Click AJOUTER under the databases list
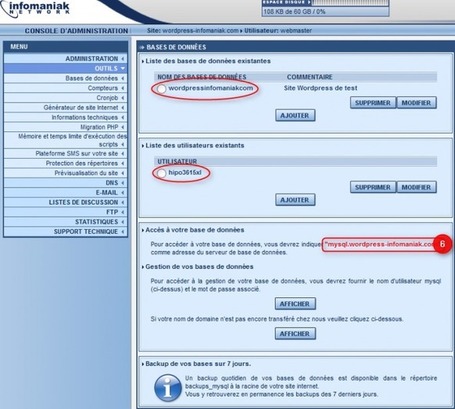This screenshot has height=409, width=455. (295, 115)
